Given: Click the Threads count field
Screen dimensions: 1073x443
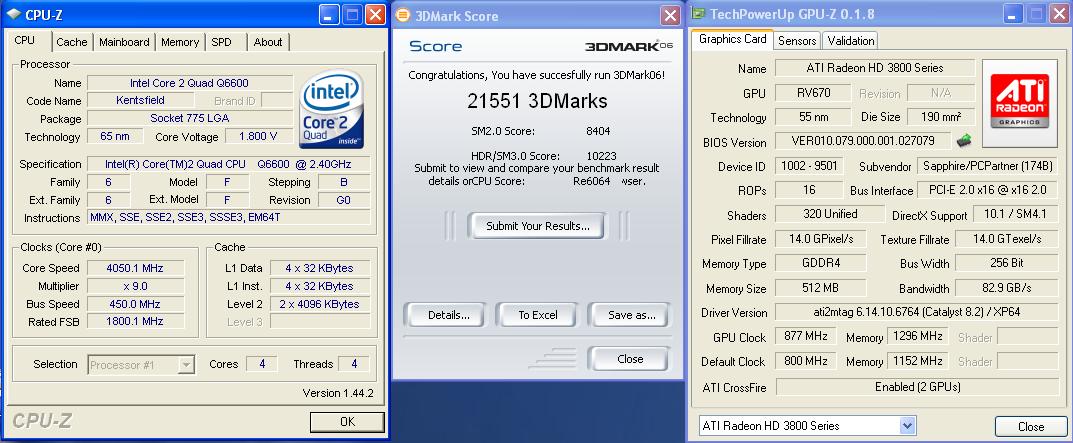Looking at the screenshot, I should coord(354,364).
